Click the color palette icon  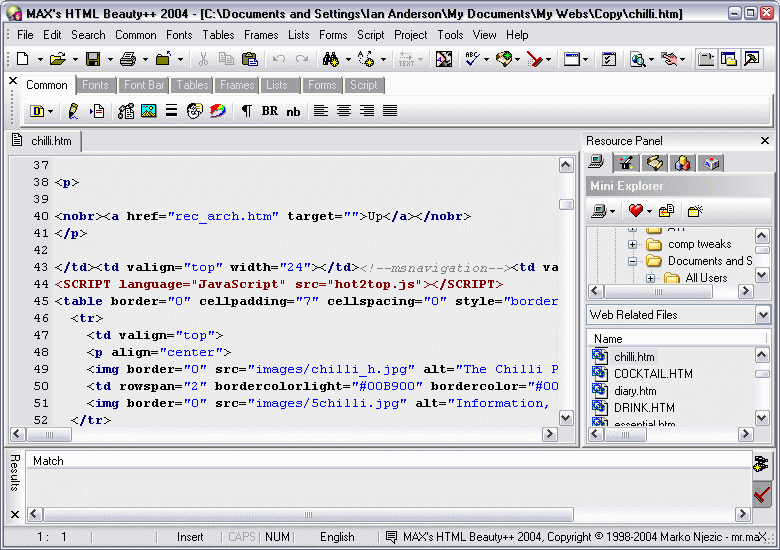[x=217, y=111]
